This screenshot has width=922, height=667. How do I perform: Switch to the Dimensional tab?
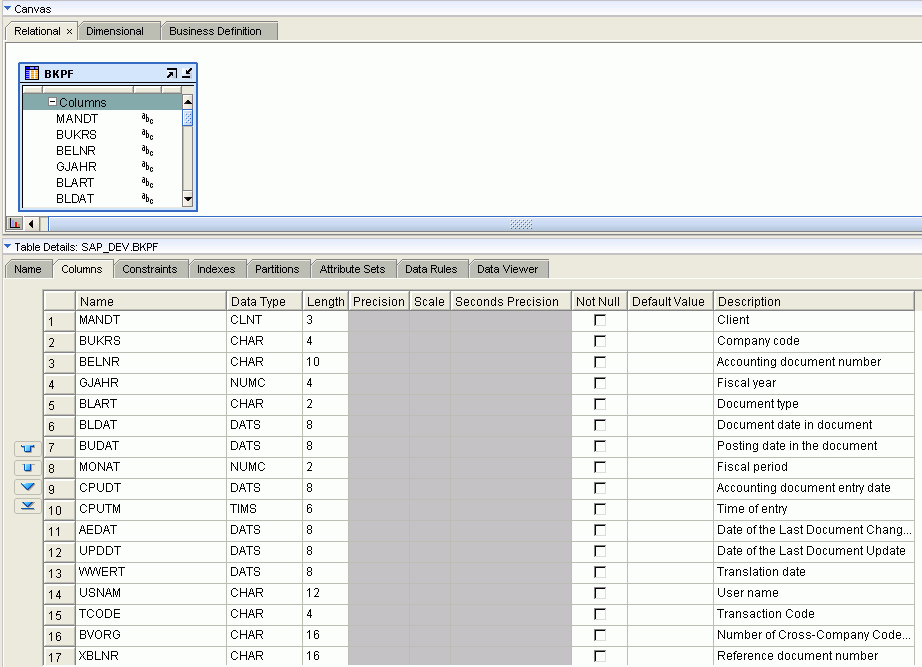click(118, 31)
